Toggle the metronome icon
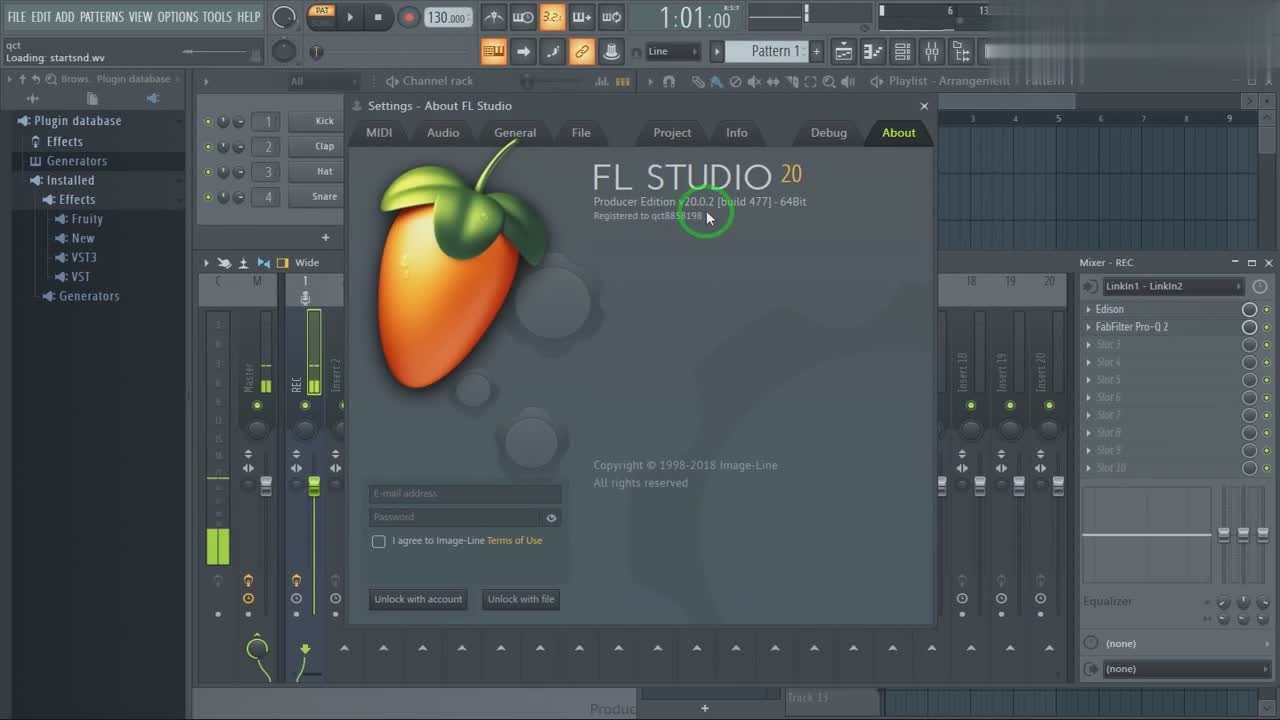Viewport: 1280px width, 720px height. coord(493,17)
